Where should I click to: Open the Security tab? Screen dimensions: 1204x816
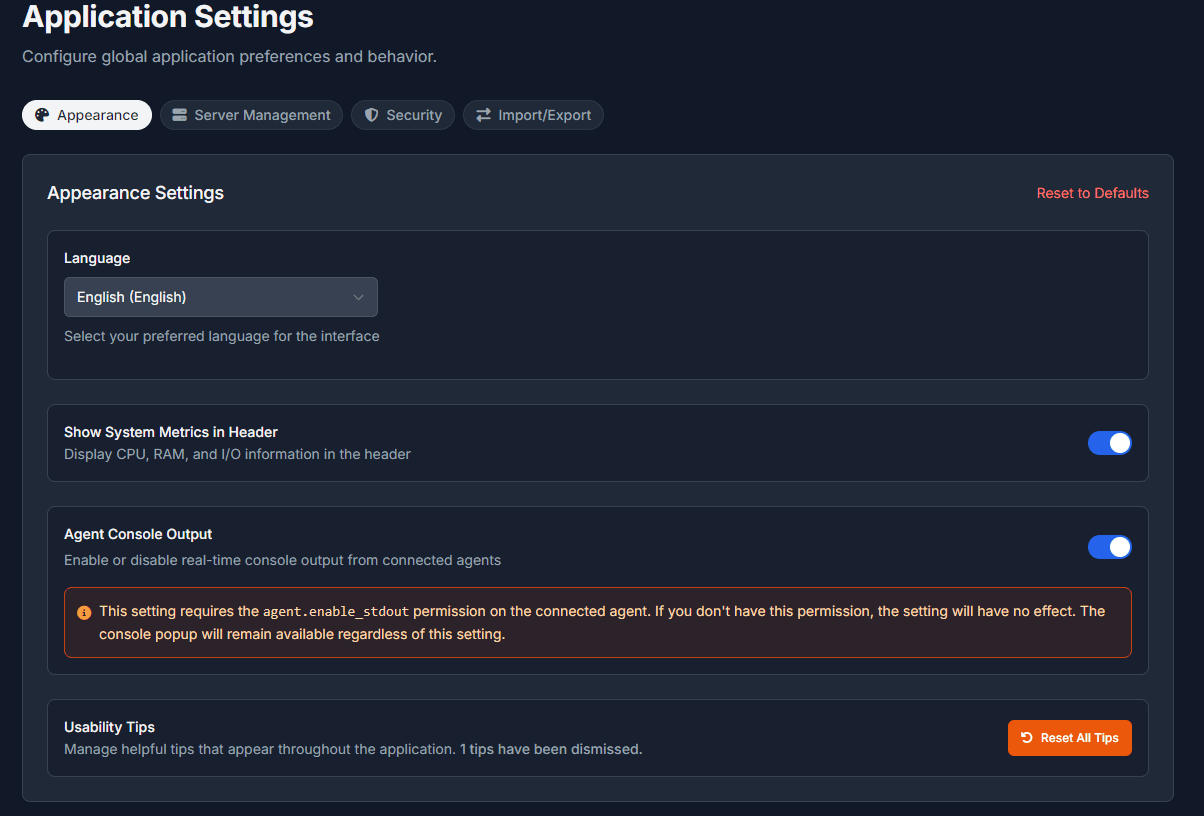(x=403, y=115)
